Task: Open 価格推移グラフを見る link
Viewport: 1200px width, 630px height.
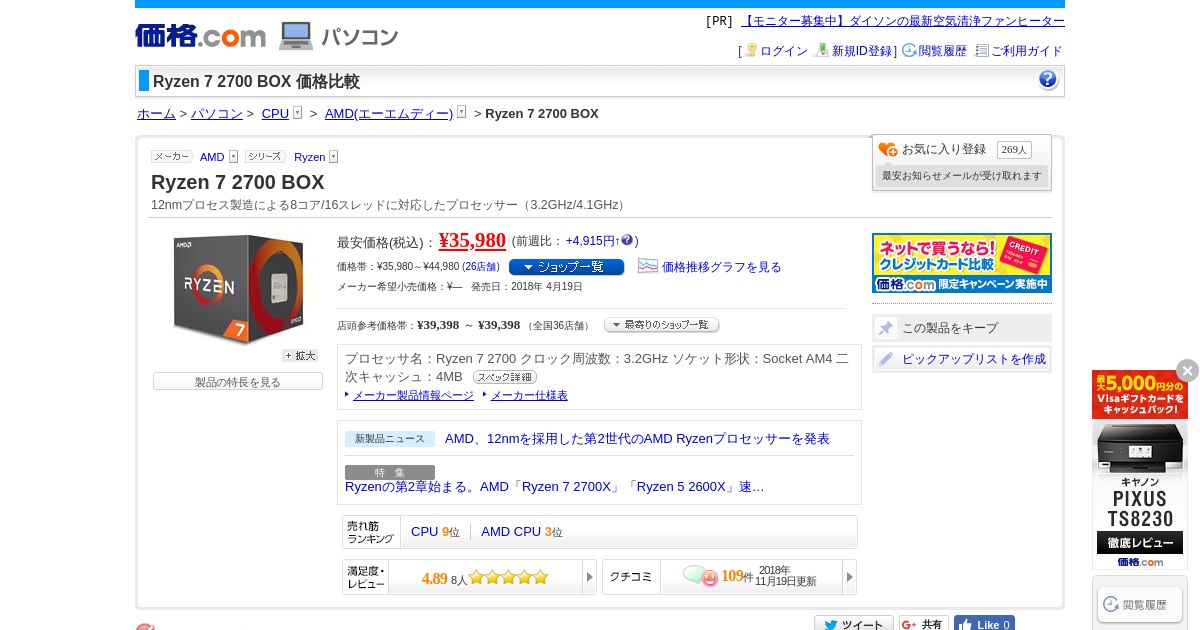Action: pos(722,267)
